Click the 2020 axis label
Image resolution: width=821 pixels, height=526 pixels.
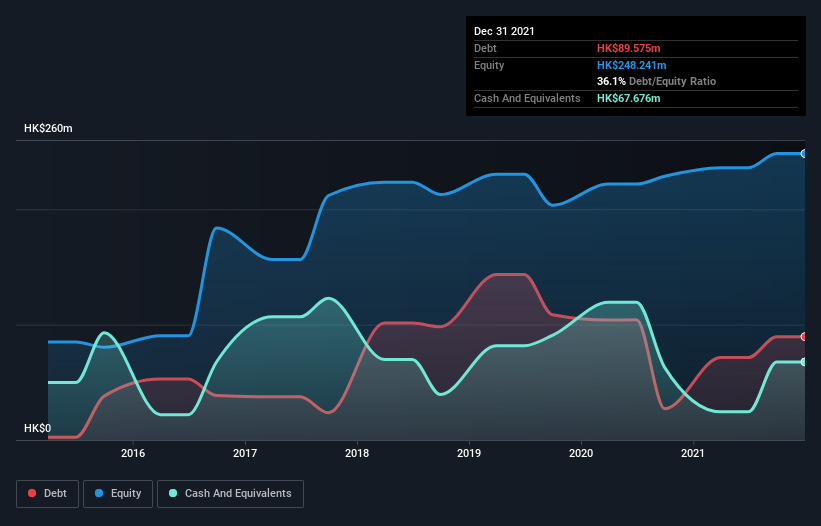581,453
